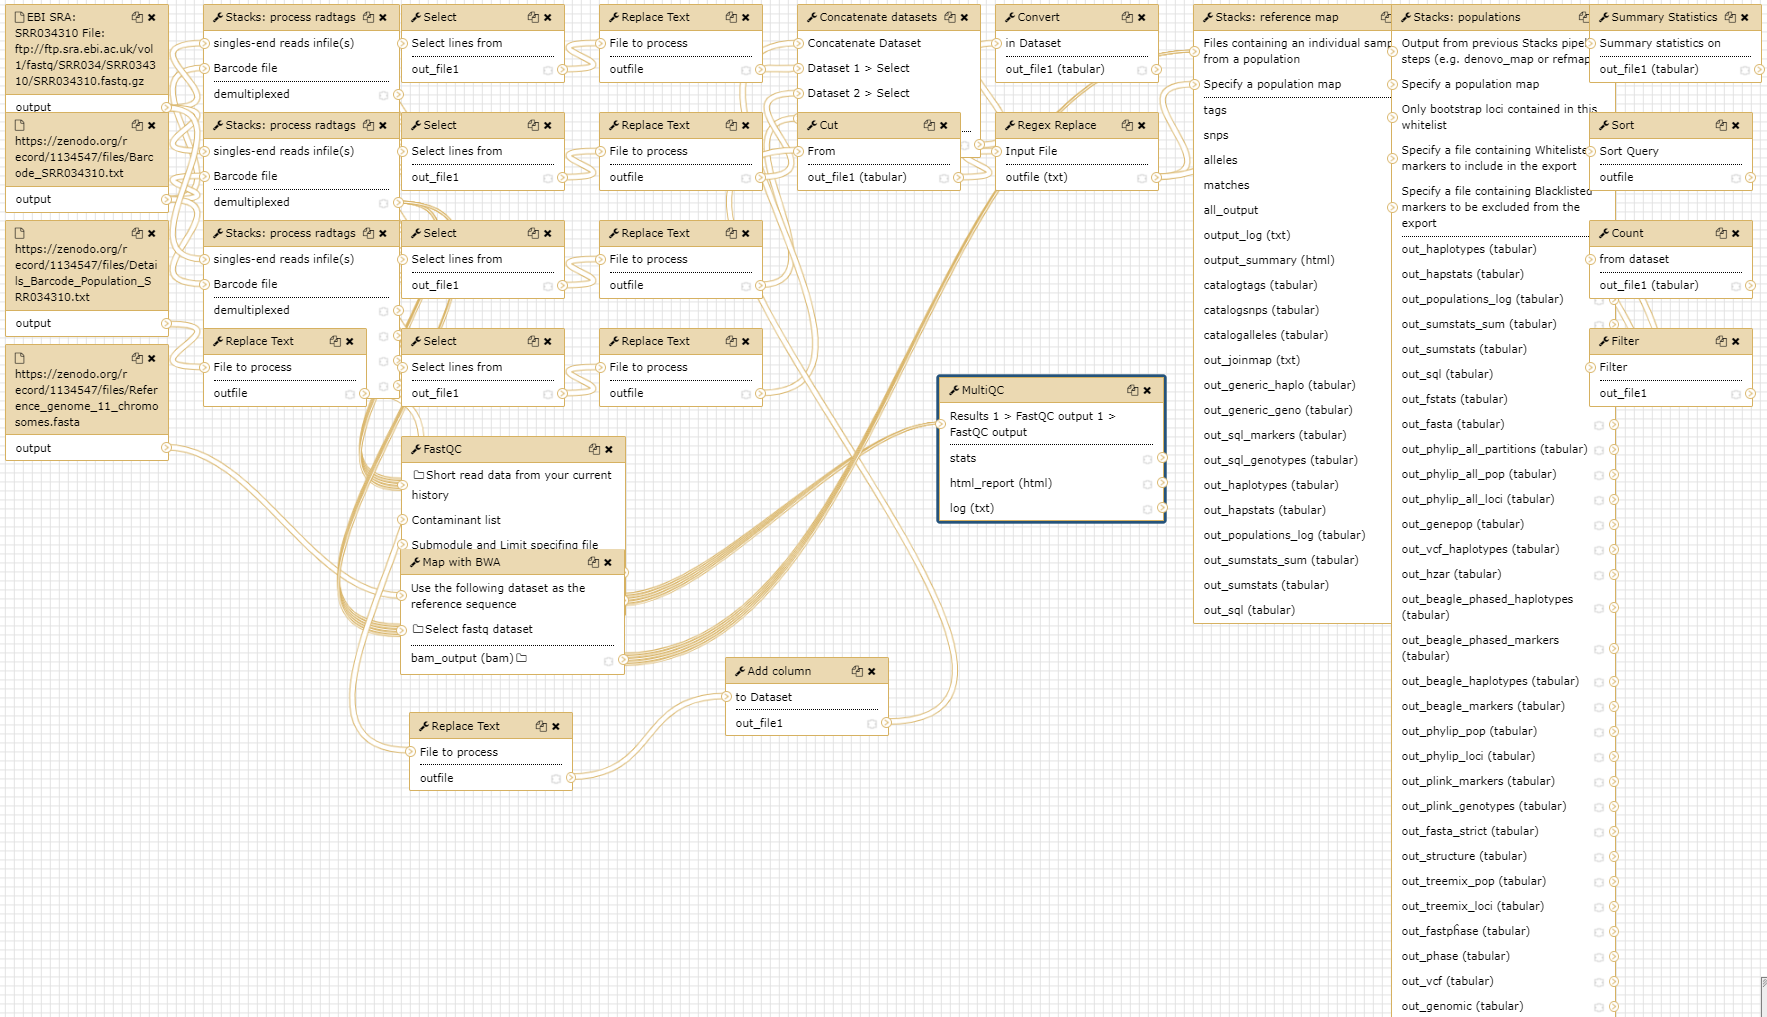Toggle Filter out_file1 output checkbox
Image resolution: width=1767 pixels, height=1017 pixels.
[x=1736, y=394]
